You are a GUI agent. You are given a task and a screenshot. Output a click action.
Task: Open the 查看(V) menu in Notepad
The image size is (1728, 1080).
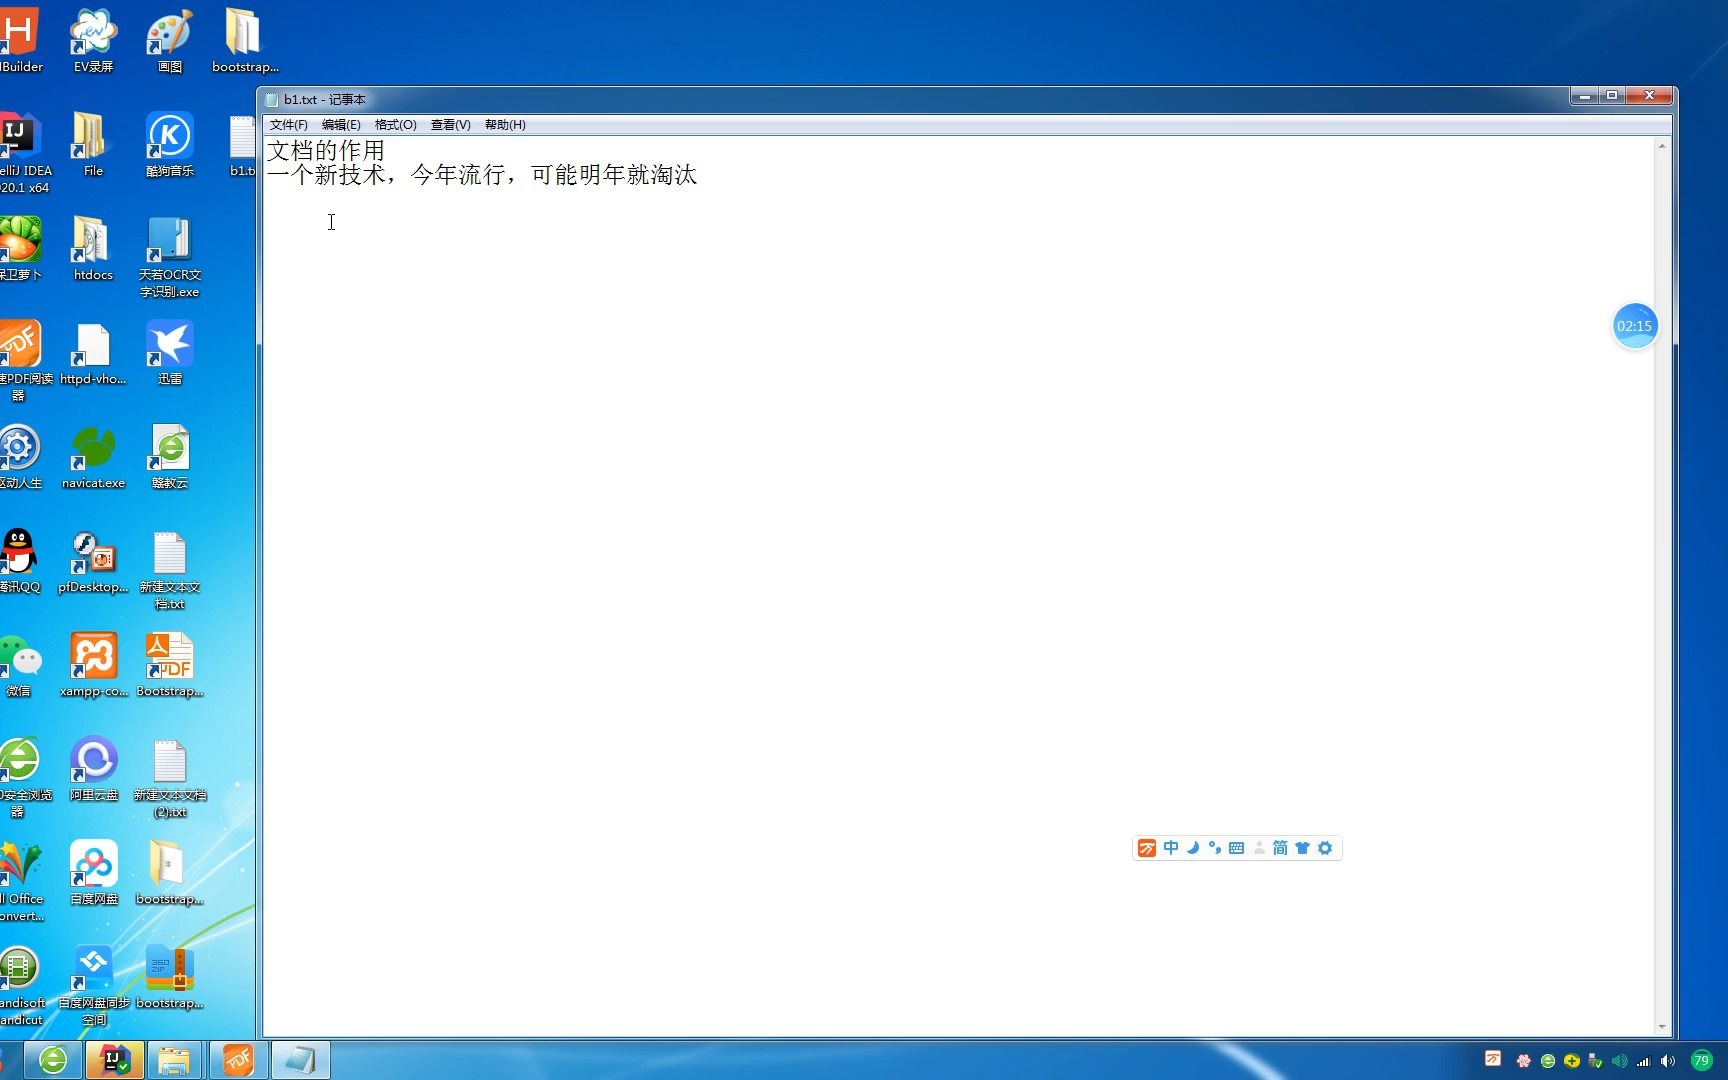[x=450, y=125]
